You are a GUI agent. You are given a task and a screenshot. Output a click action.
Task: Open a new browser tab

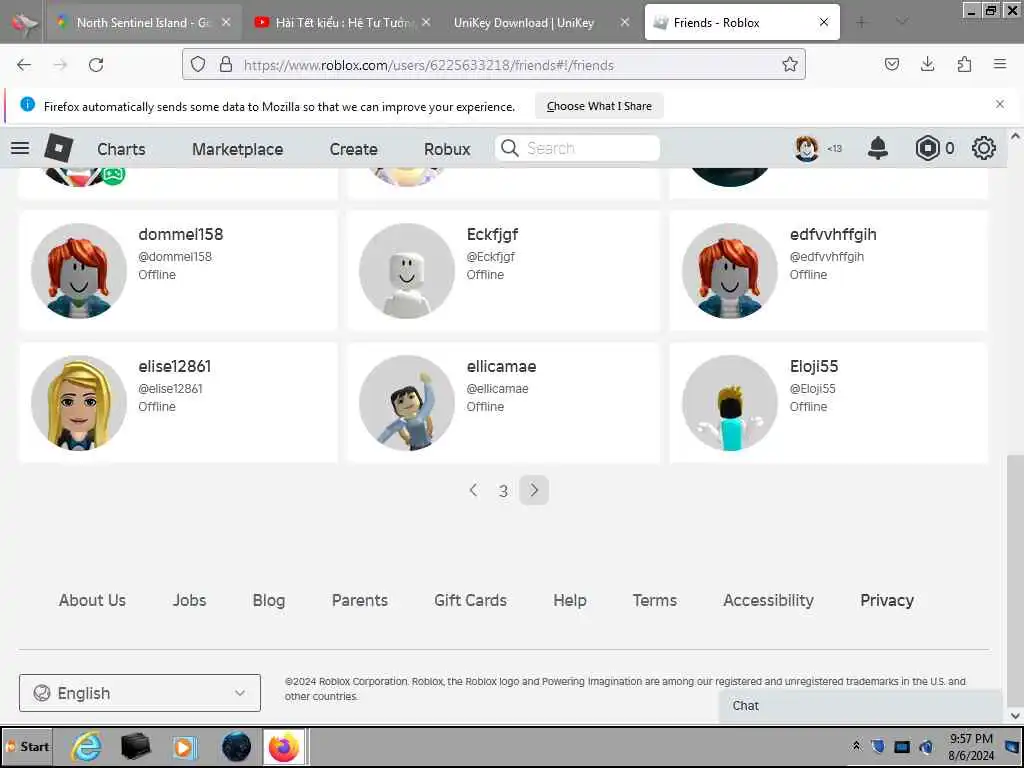coord(861,22)
